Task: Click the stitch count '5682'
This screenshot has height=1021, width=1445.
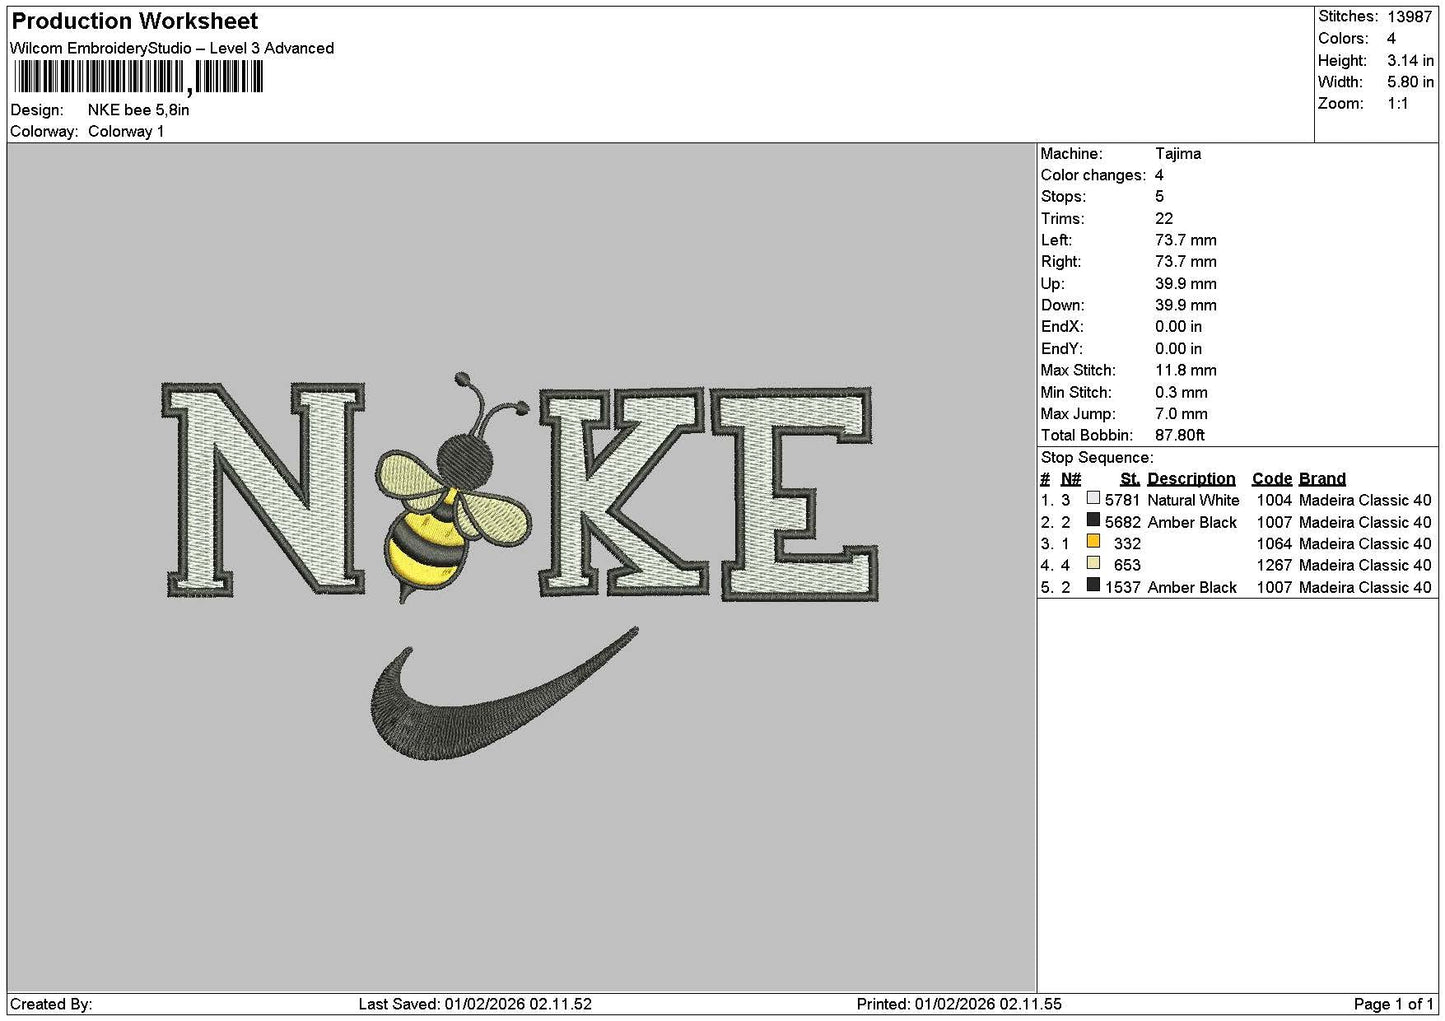Action: coord(1122,522)
